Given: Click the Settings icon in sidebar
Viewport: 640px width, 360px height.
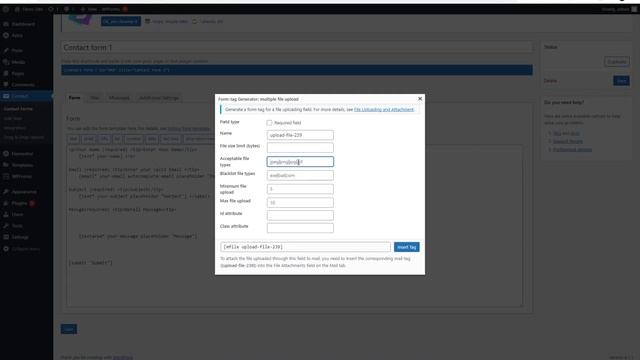Looking at the screenshot, I should (x=6, y=237).
